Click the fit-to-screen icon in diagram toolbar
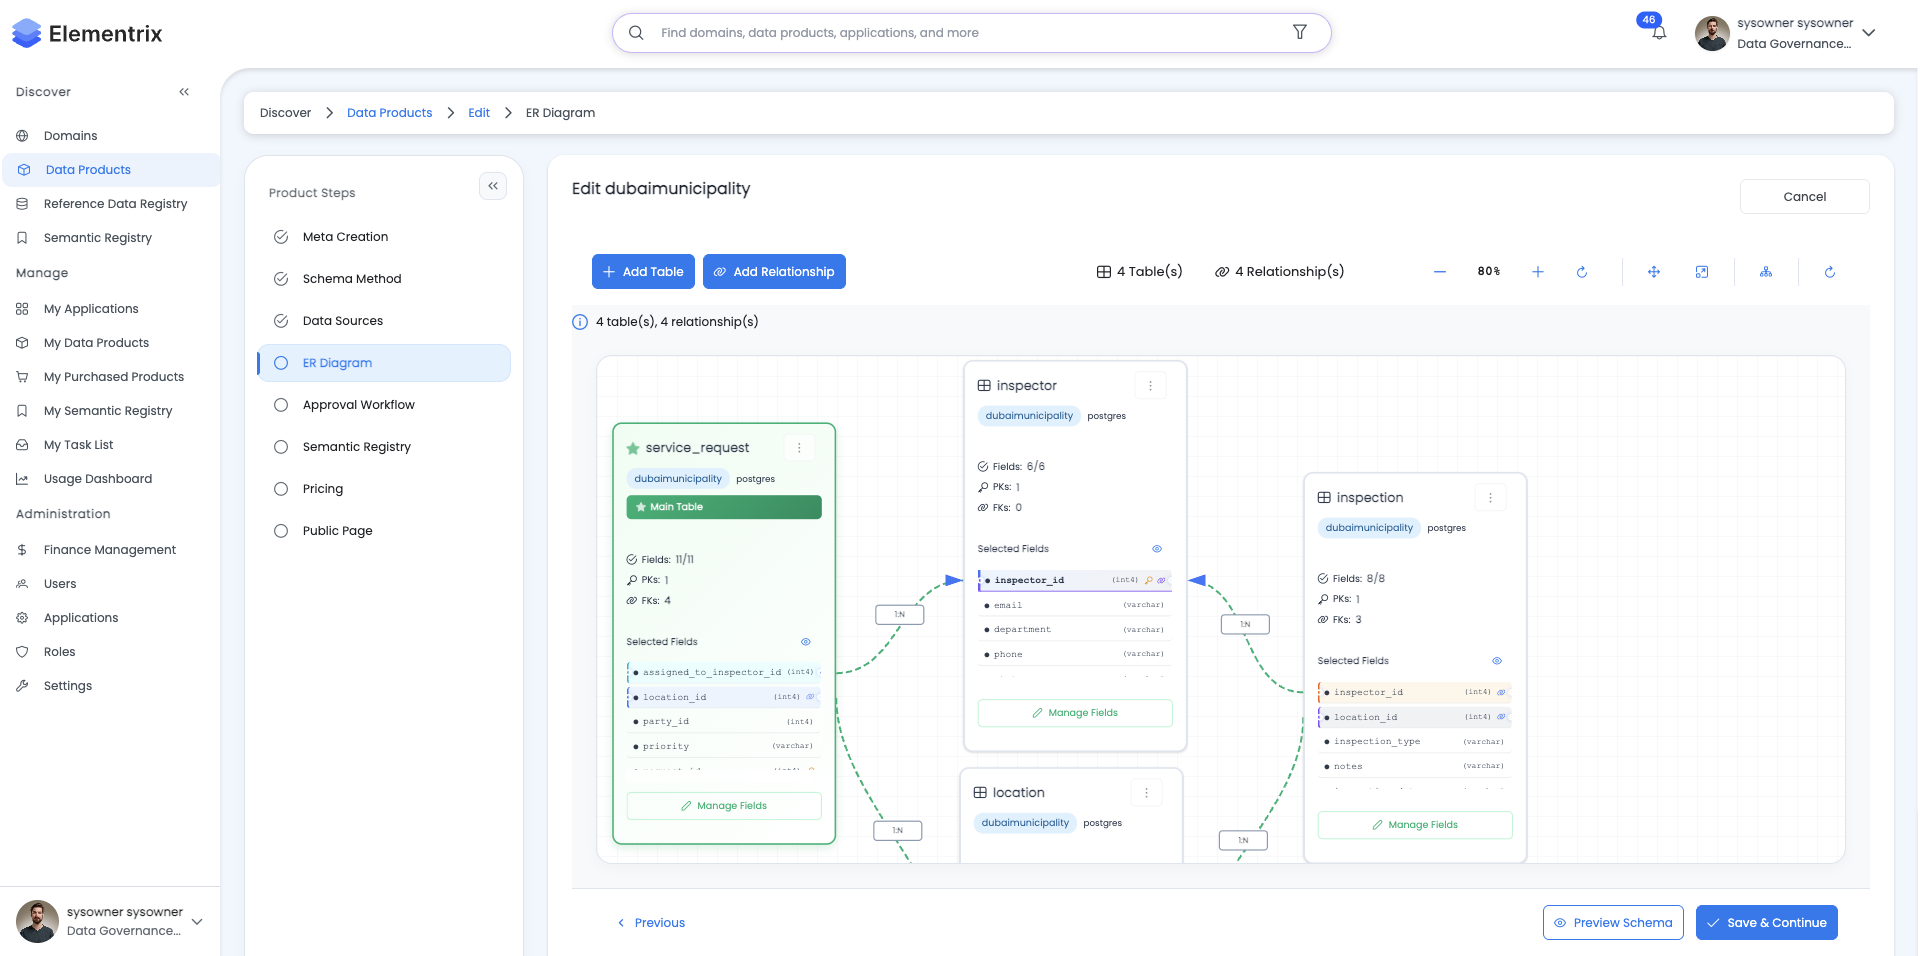Image resolution: width=1920 pixels, height=956 pixels. (1702, 272)
